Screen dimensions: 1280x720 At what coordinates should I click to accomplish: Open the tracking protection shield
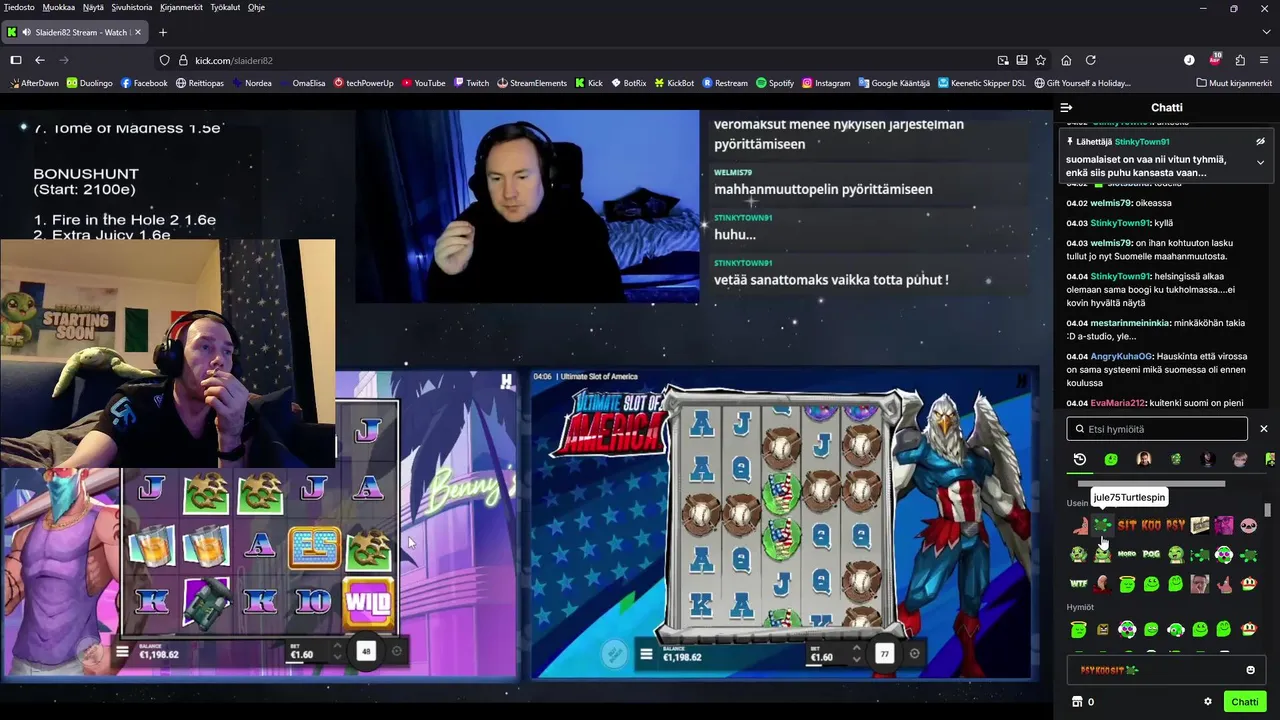point(165,60)
